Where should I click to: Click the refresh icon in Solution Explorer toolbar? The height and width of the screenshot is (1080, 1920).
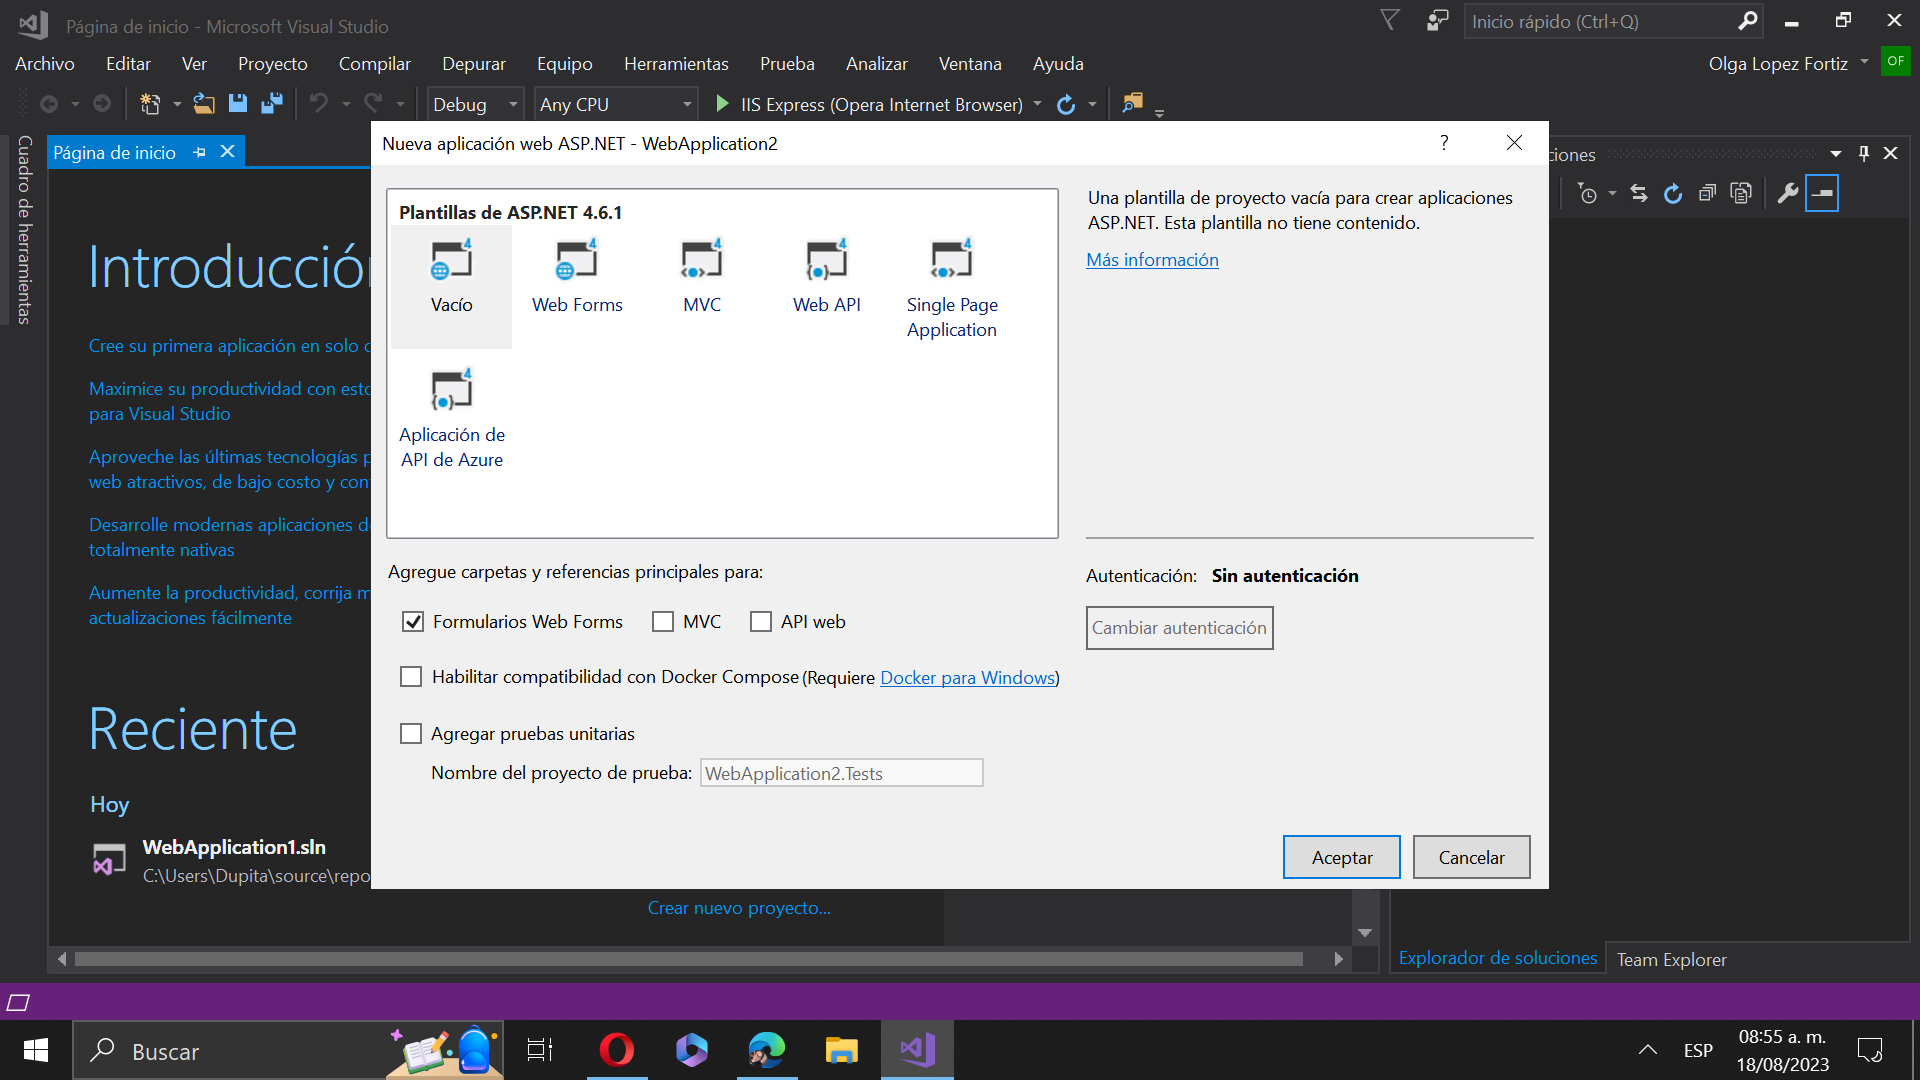coord(1673,193)
